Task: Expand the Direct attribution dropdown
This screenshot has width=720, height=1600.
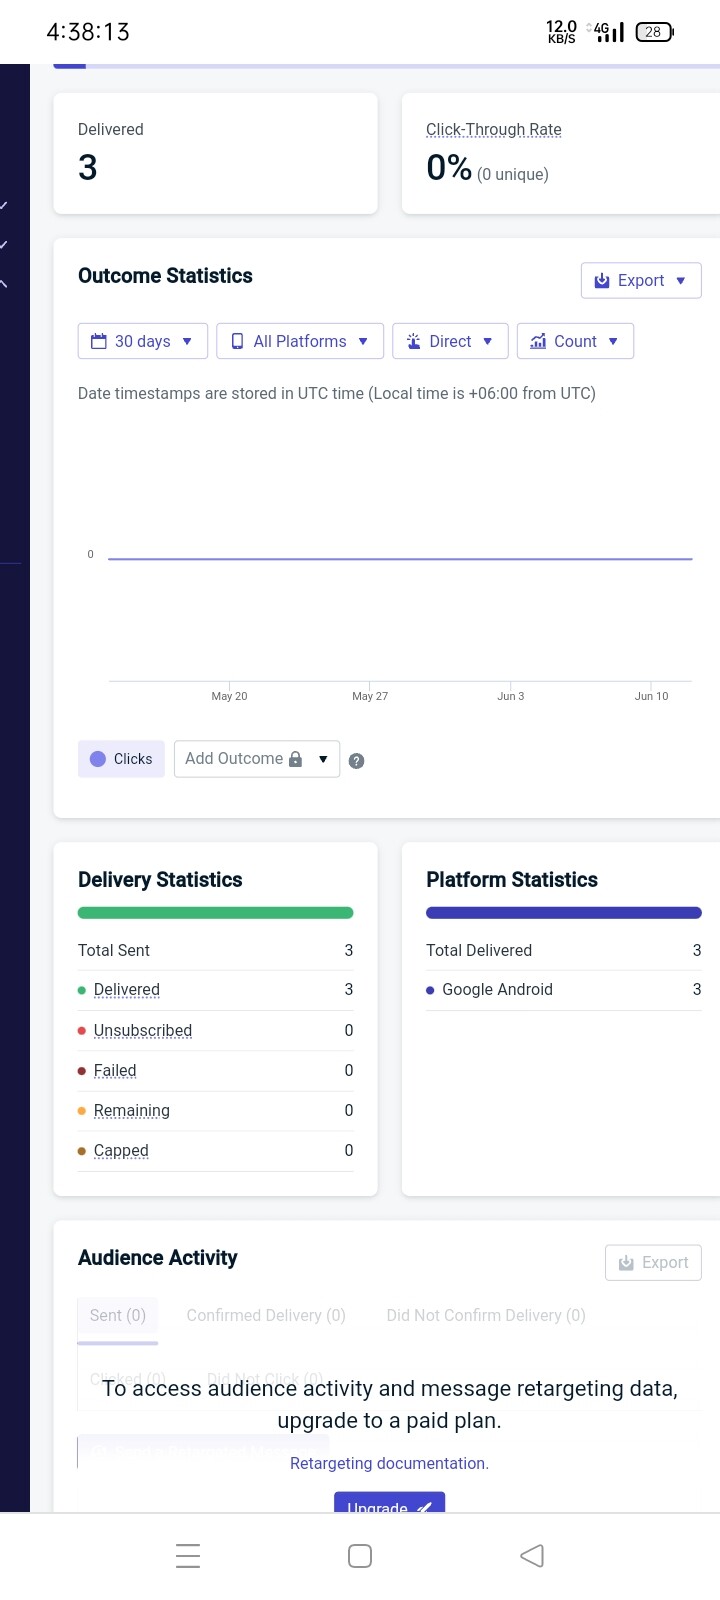Action: point(450,341)
